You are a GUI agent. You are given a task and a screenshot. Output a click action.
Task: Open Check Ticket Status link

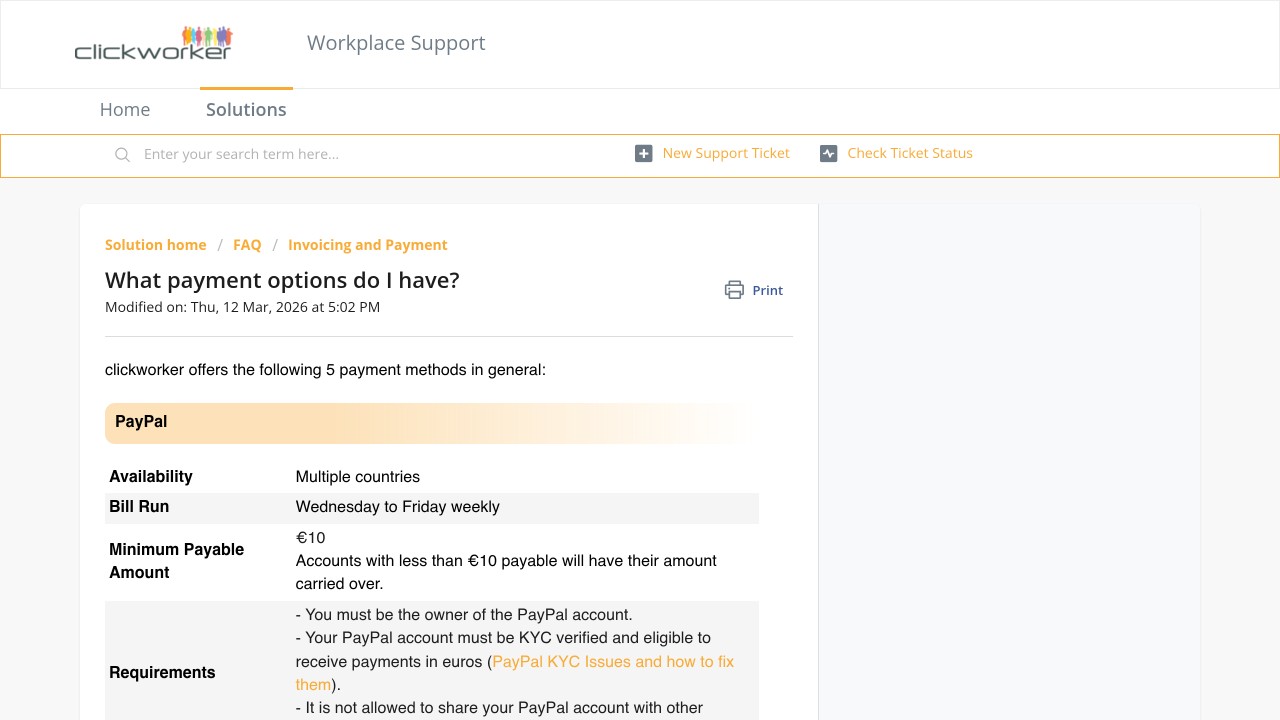(x=910, y=153)
